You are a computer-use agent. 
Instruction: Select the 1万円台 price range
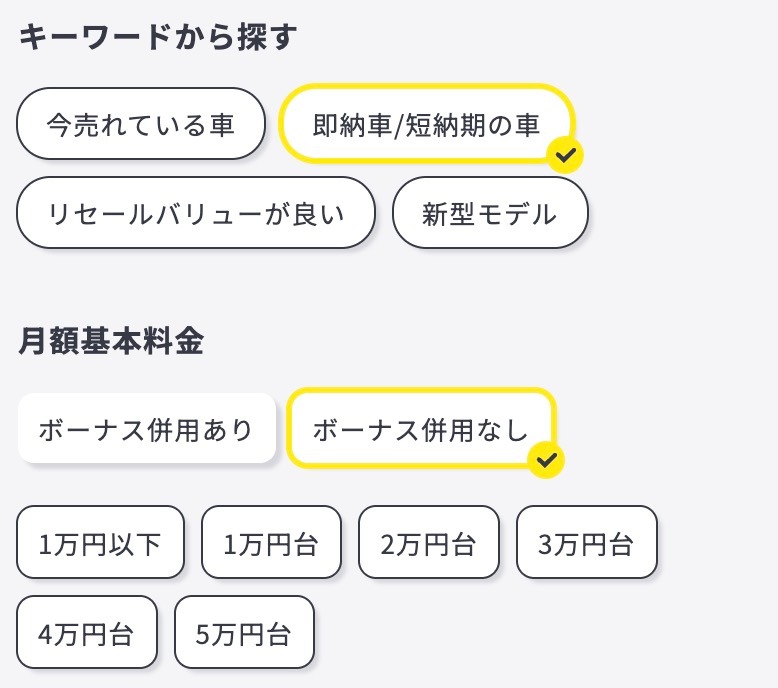click(271, 543)
